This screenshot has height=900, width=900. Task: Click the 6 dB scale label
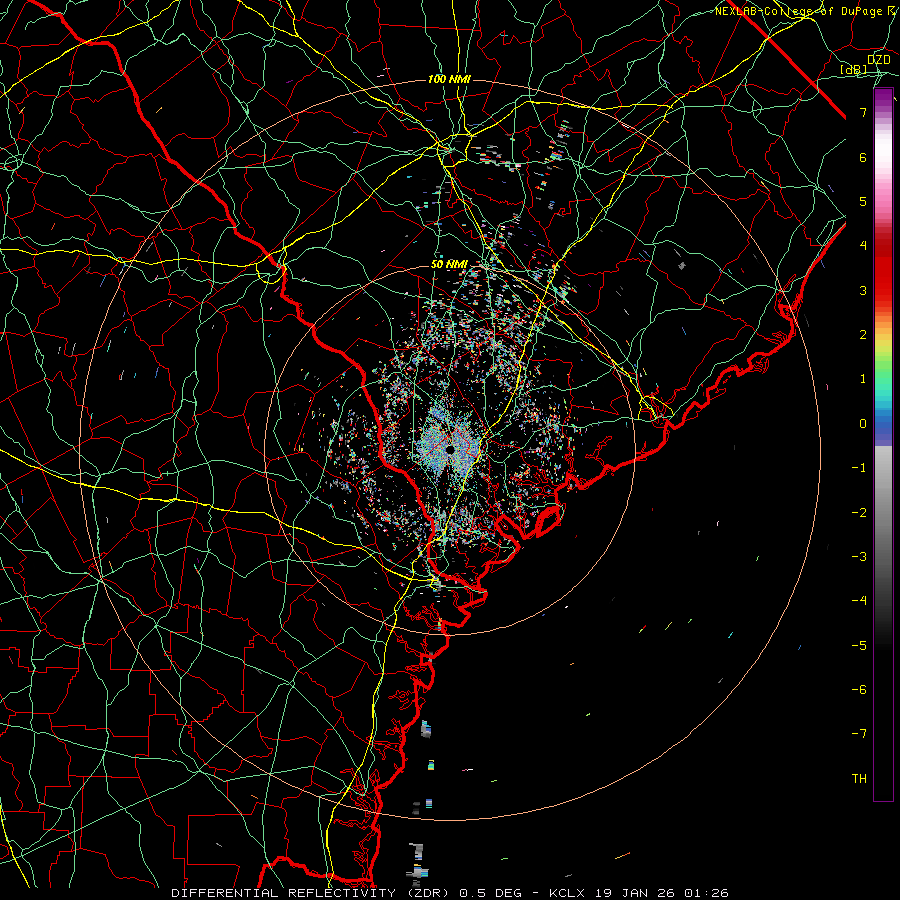(863, 157)
